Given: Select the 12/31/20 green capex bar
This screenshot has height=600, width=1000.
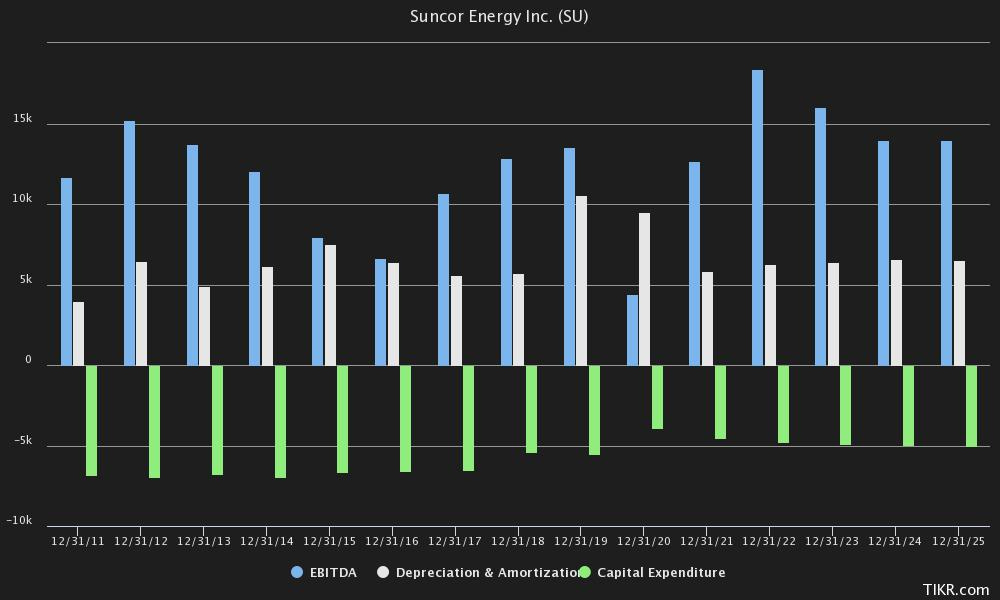Looking at the screenshot, I should (657, 397).
